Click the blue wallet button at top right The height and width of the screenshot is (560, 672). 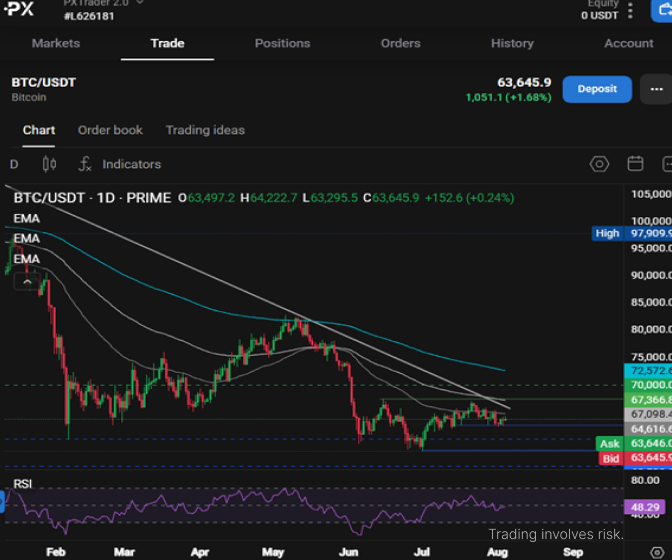tap(662, 10)
